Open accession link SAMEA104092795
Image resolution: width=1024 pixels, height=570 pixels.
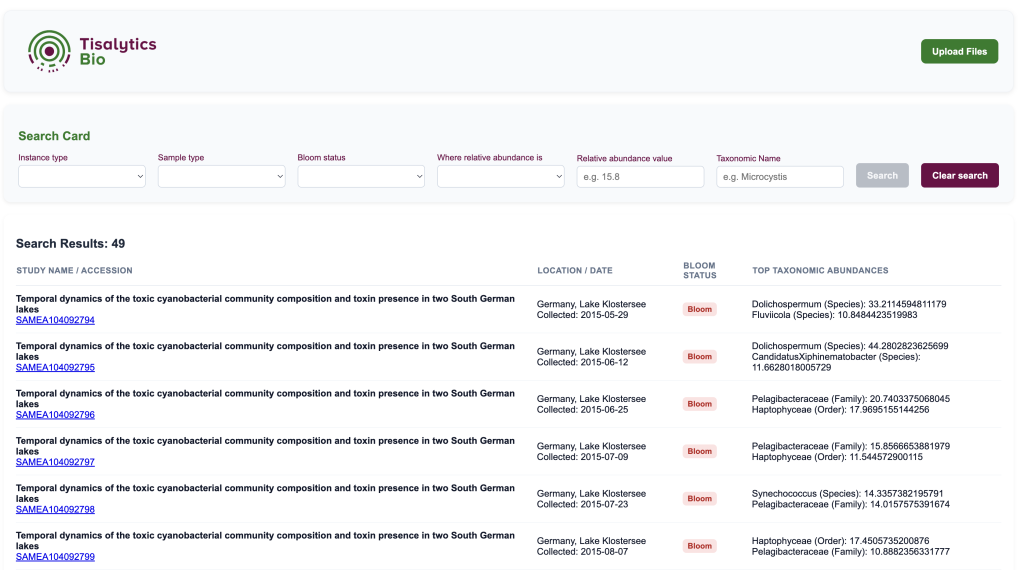coord(55,367)
